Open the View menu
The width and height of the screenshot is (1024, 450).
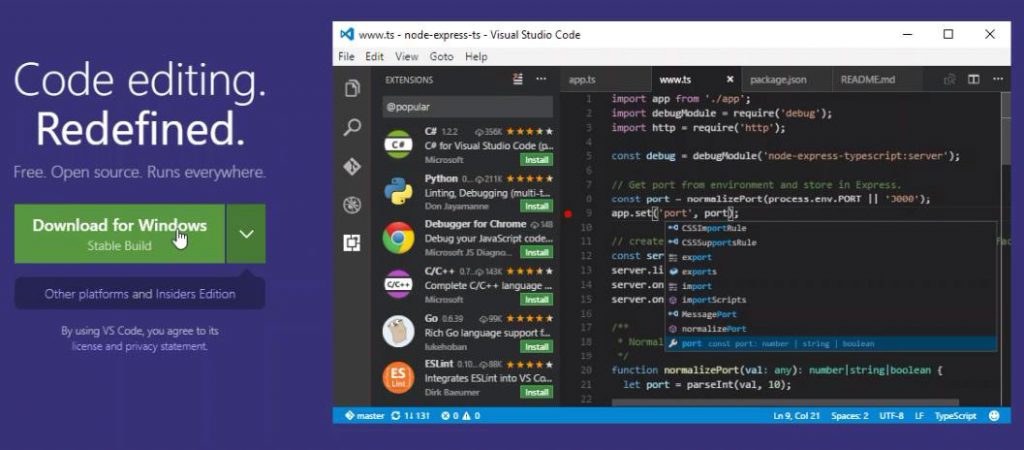tap(406, 57)
